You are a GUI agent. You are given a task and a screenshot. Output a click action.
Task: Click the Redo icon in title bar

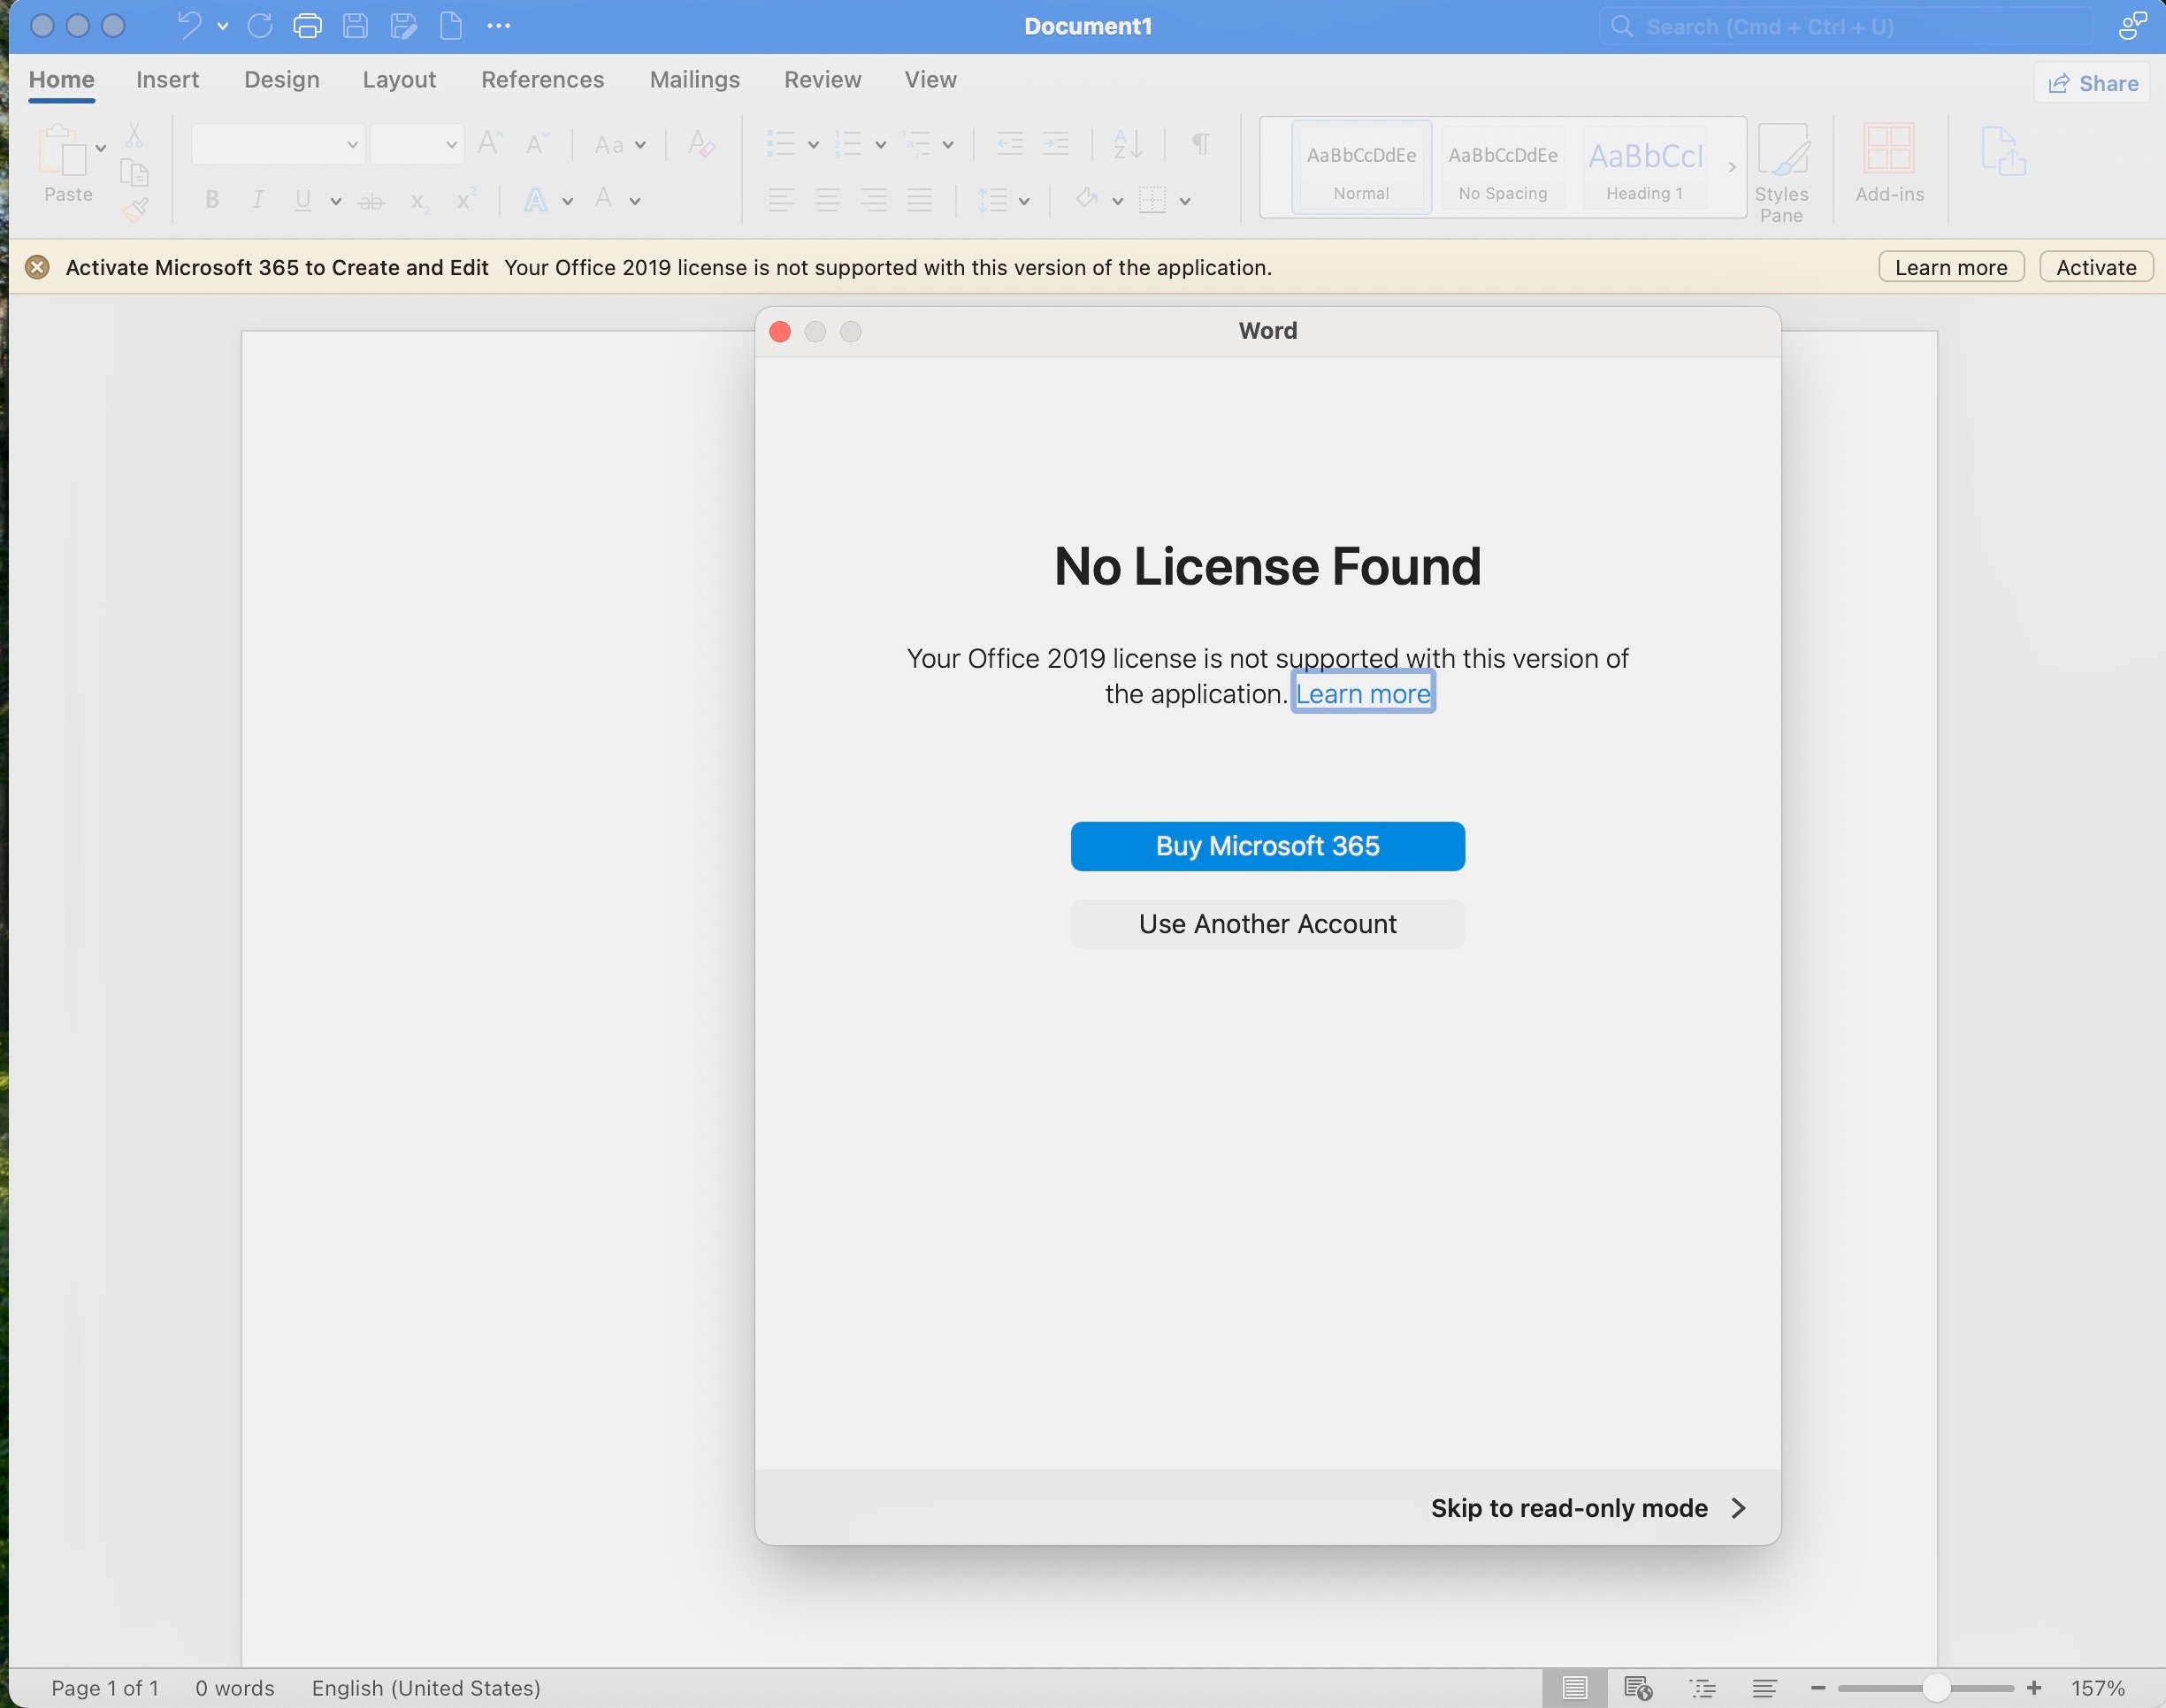260,25
